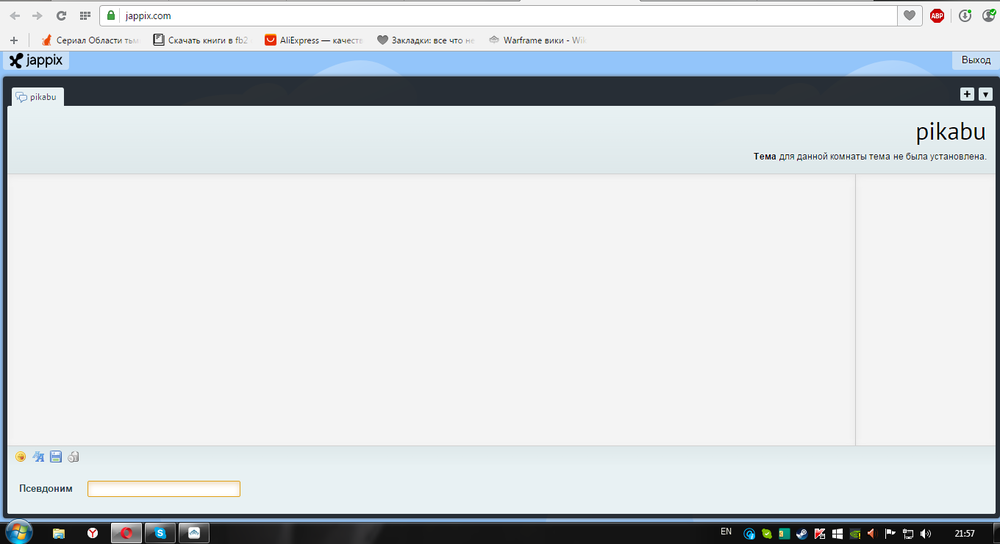Click the heart bookmark icon in address bar
Image resolution: width=1000 pixels, height=544 pixels.
pos(909,16)
